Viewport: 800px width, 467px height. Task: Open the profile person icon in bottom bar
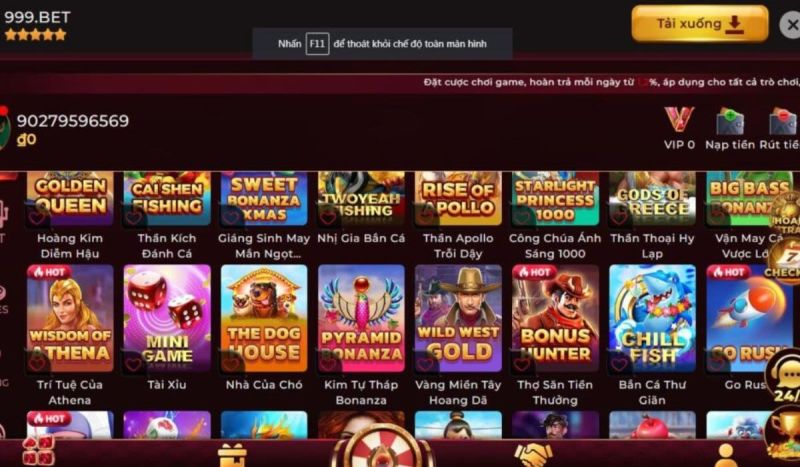725,455
